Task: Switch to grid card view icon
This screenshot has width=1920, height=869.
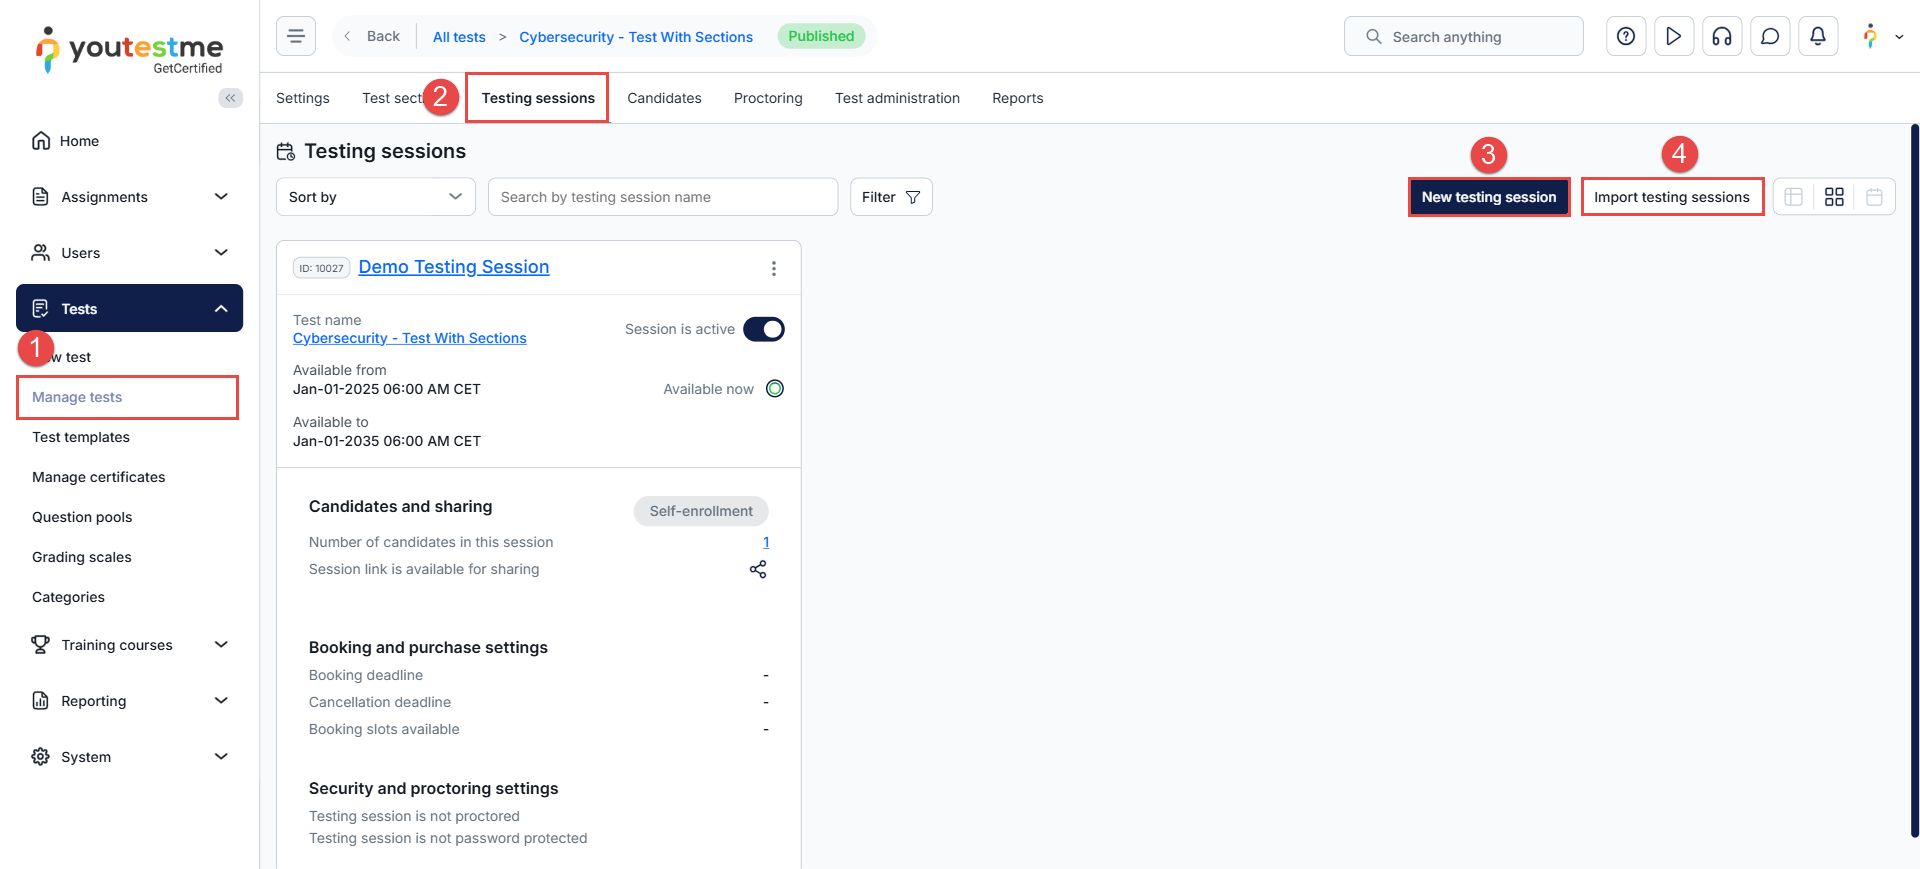Action: (x=1834, y=197)
